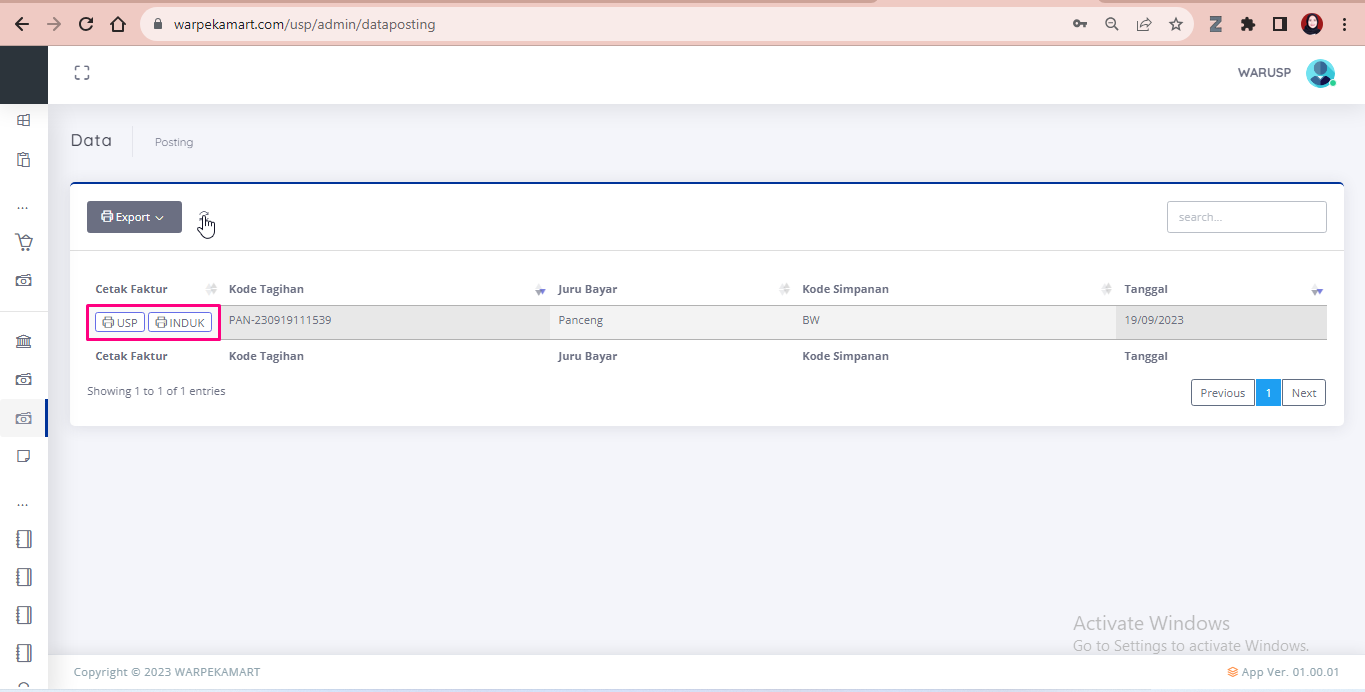
Task: Toggle the browser side panel
Action: point(1279,24)
